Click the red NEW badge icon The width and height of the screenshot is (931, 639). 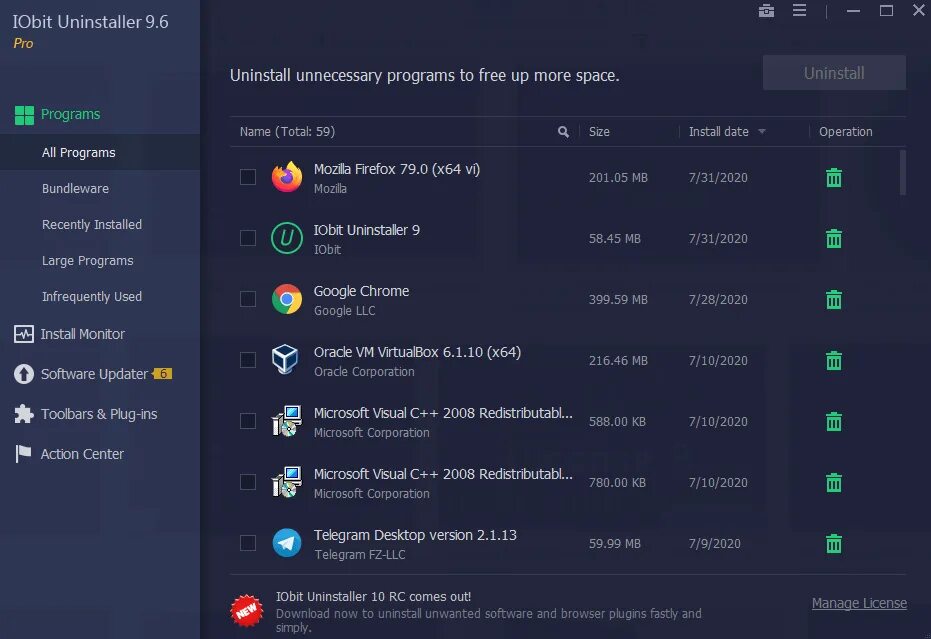coord(246,610)
